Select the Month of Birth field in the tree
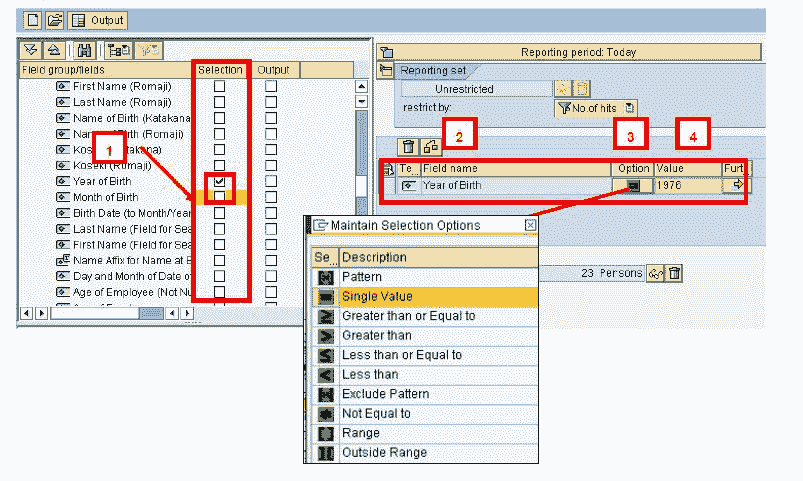 click(105, 197)
